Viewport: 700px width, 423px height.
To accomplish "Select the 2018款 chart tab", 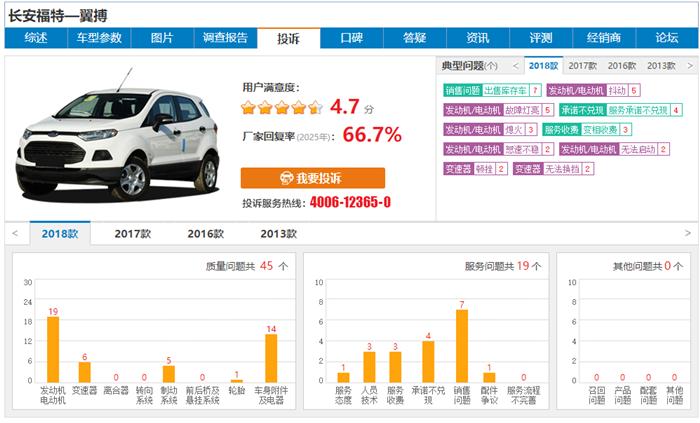I will tap(60, 233).
